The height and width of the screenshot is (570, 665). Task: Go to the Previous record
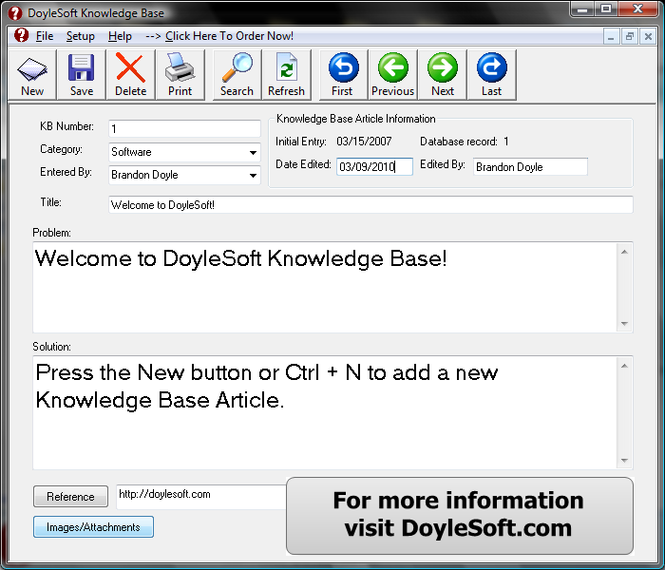393,75
